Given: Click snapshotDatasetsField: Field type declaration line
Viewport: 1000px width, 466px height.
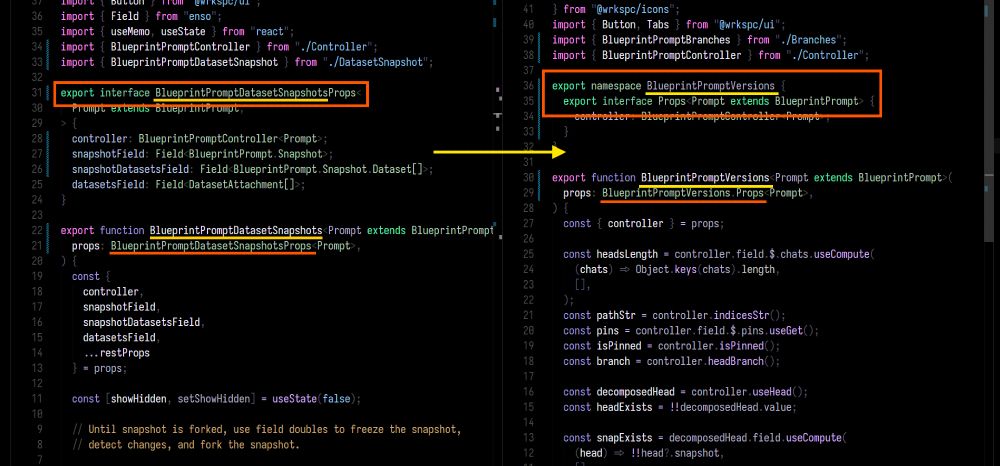Looking at the screenshot, I should coord(253,170).
